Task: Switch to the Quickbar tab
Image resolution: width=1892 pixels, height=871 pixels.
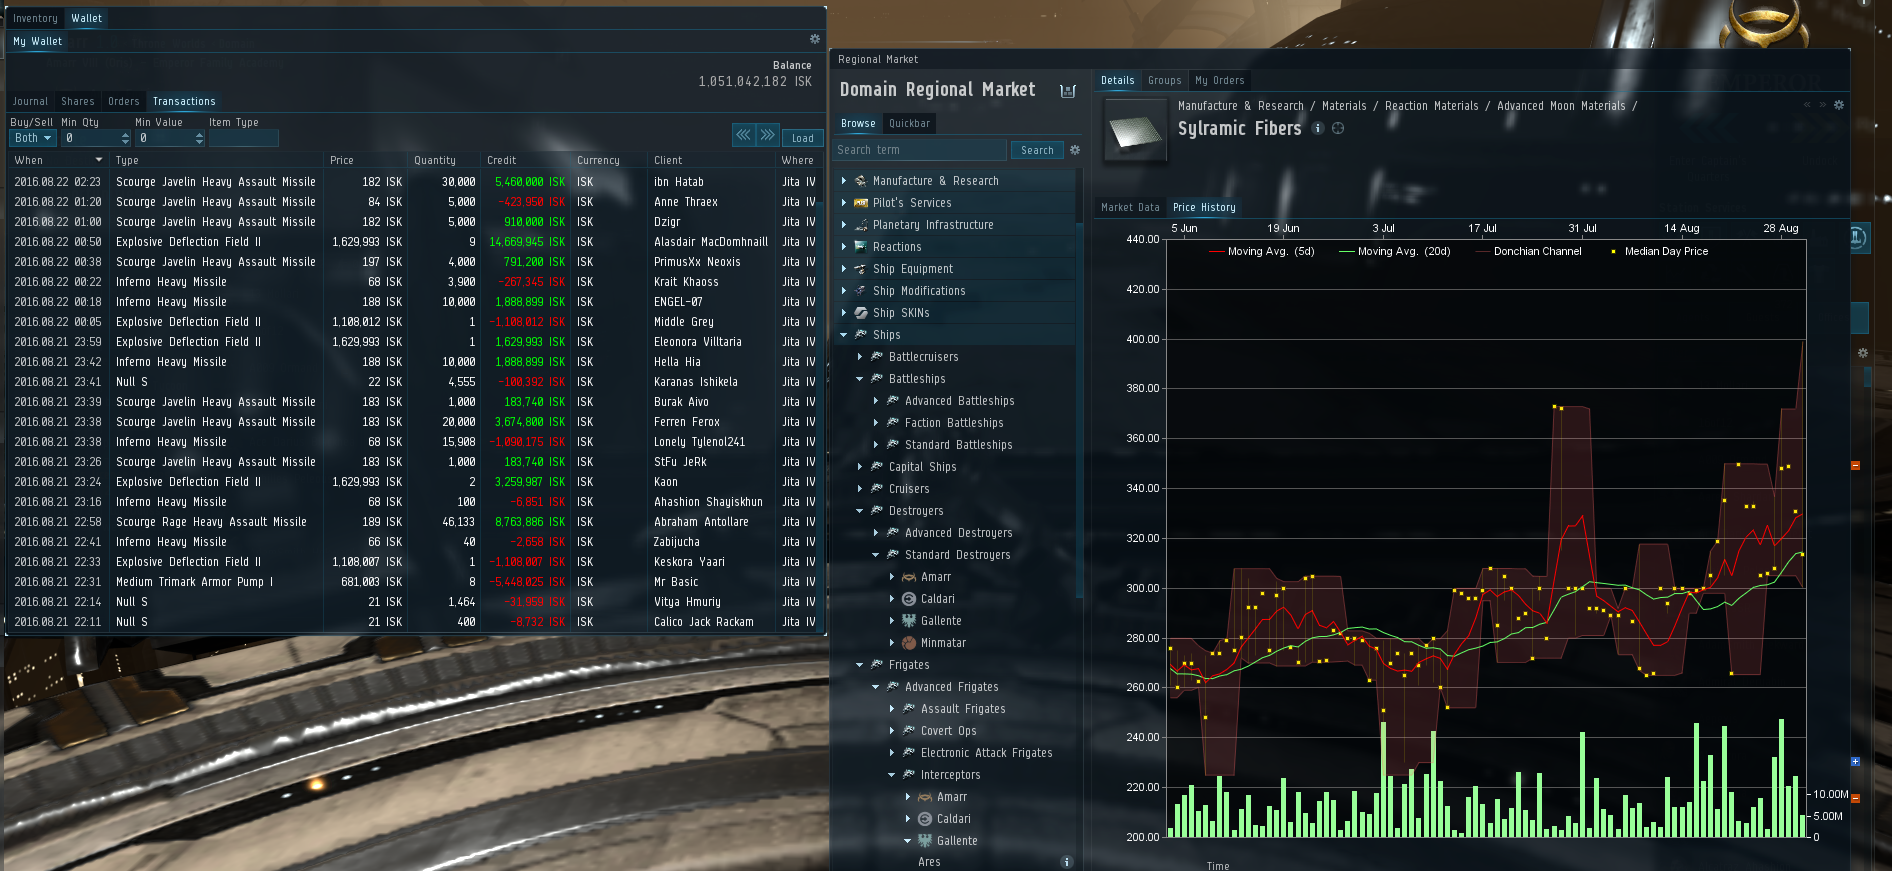Action: (x=909, y=123)
